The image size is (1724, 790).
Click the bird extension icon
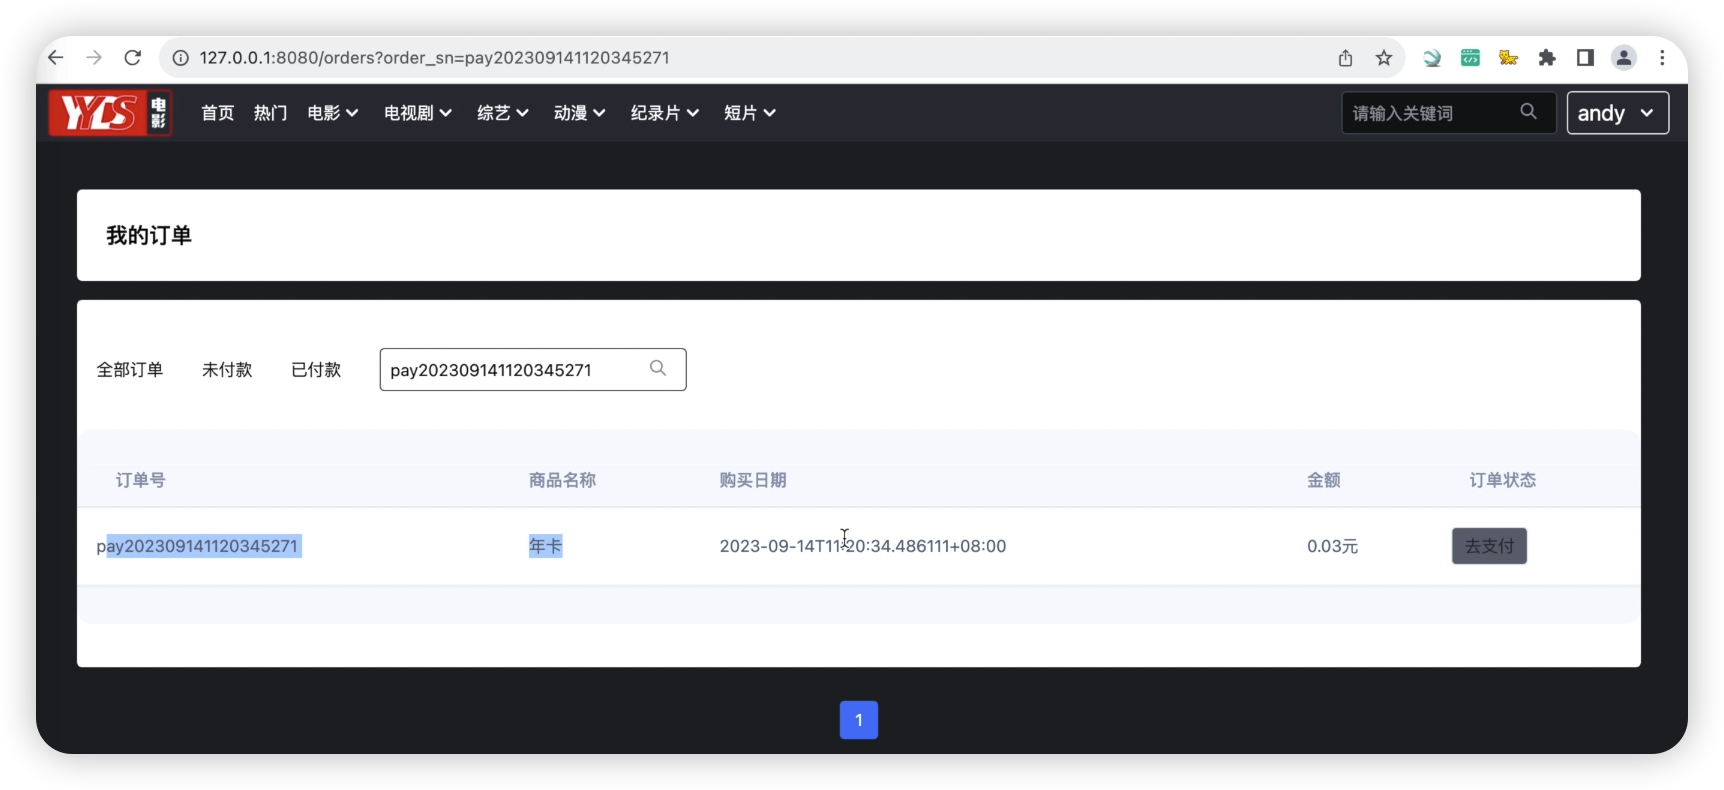(x=1432, y=58)
